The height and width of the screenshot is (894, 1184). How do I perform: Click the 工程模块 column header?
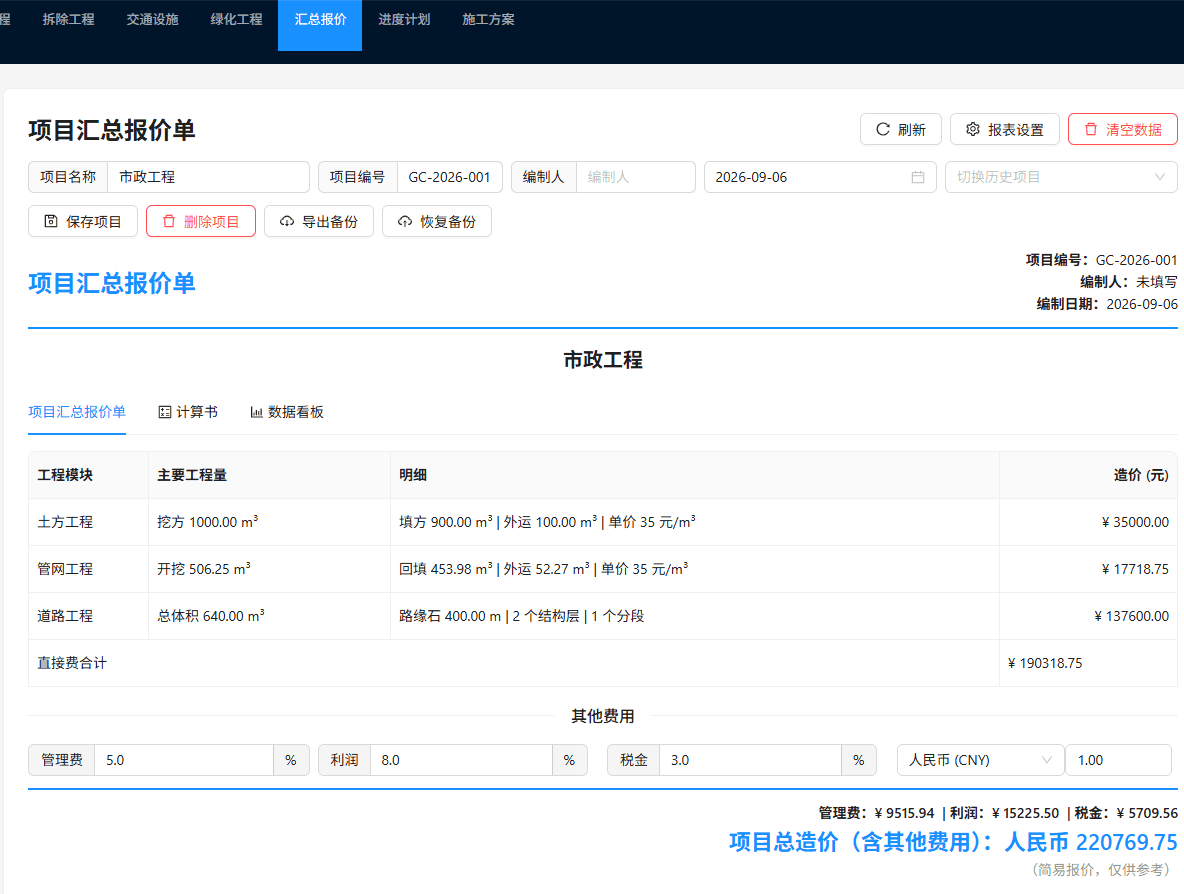click(x=88, y=475)
